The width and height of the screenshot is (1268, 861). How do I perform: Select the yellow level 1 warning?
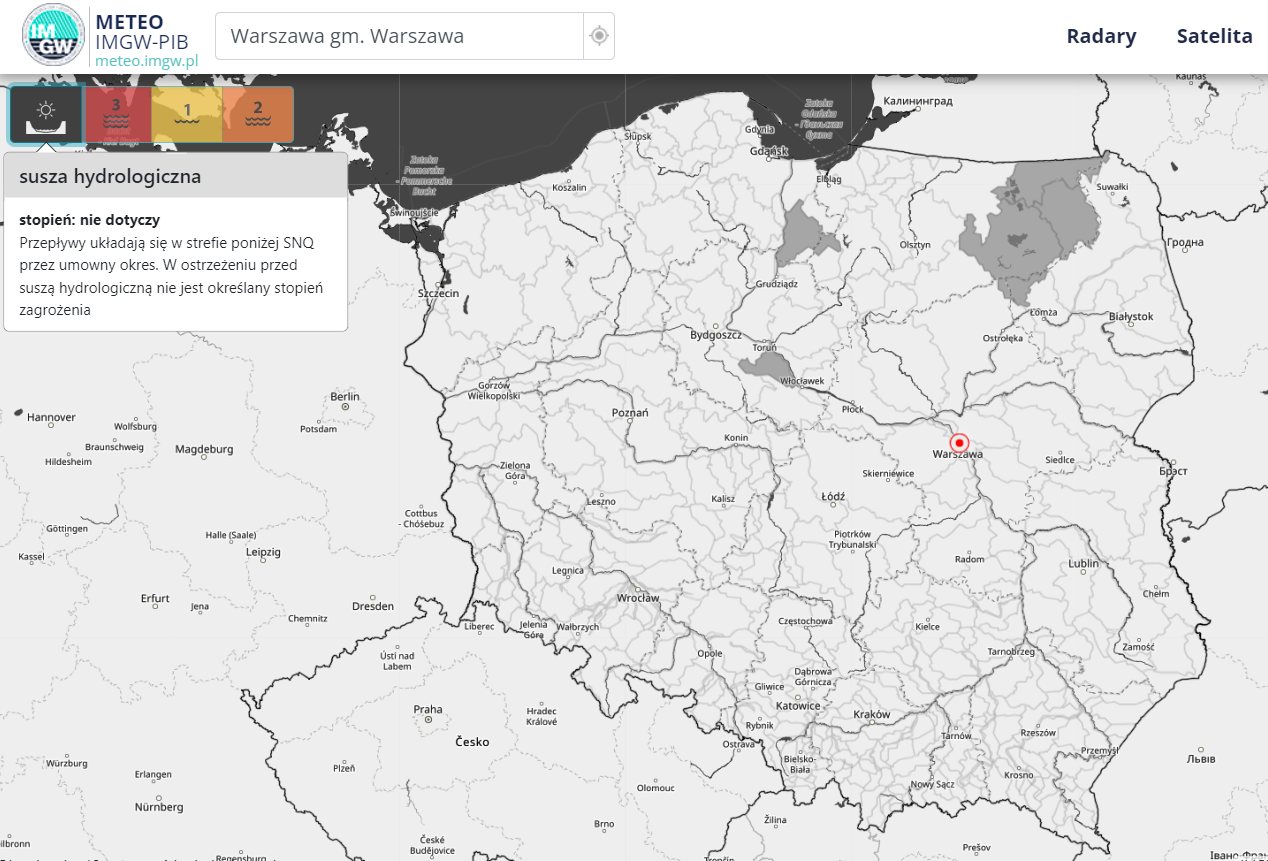point(187,114)
